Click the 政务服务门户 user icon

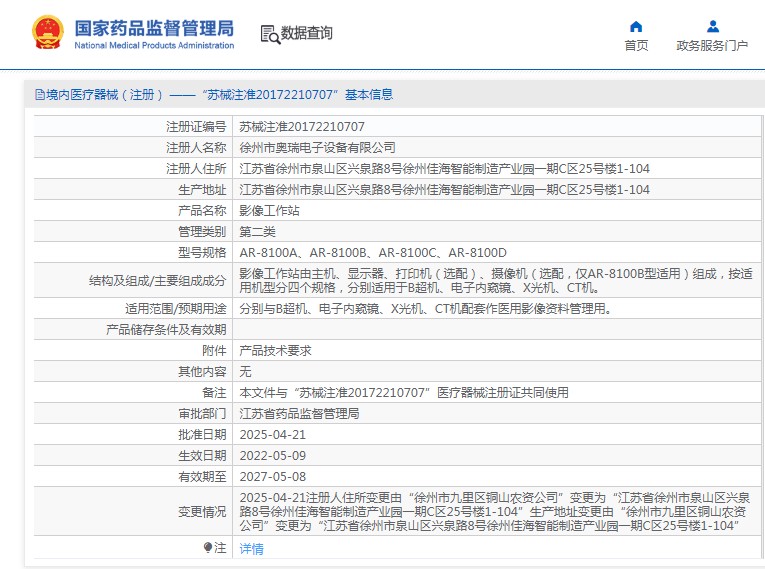pyautogui.click(x=712, y=26)
